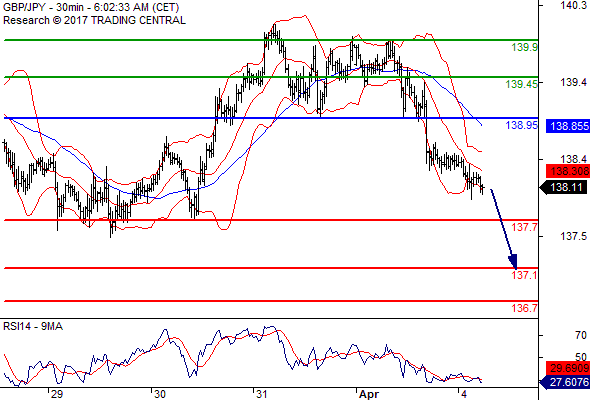Click the RSI14 - 9MA indicator title

pos(33,326)
